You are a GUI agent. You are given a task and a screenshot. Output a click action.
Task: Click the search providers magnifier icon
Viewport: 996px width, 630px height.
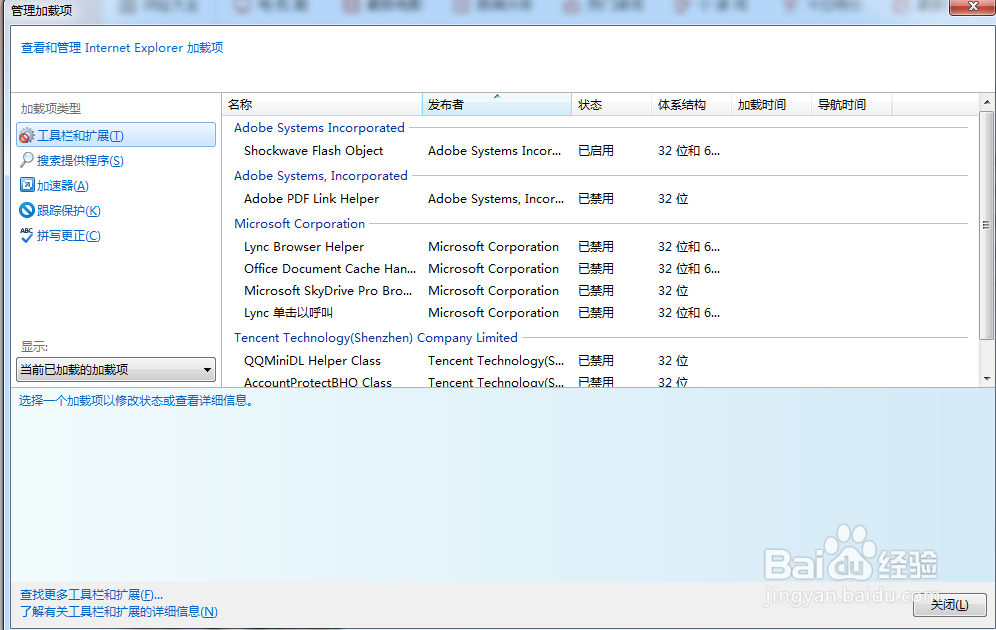click(27, 160)
